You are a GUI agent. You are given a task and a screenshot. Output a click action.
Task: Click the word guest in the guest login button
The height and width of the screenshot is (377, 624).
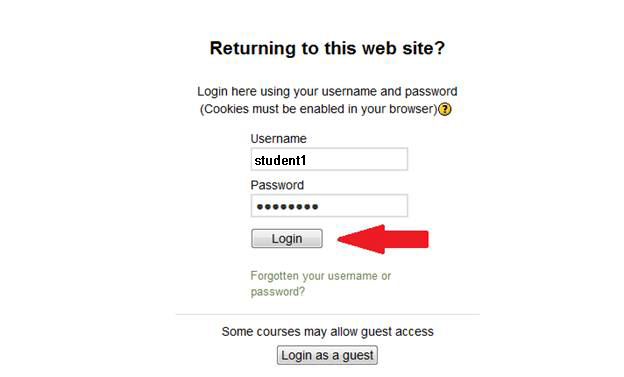coord(358,356)
